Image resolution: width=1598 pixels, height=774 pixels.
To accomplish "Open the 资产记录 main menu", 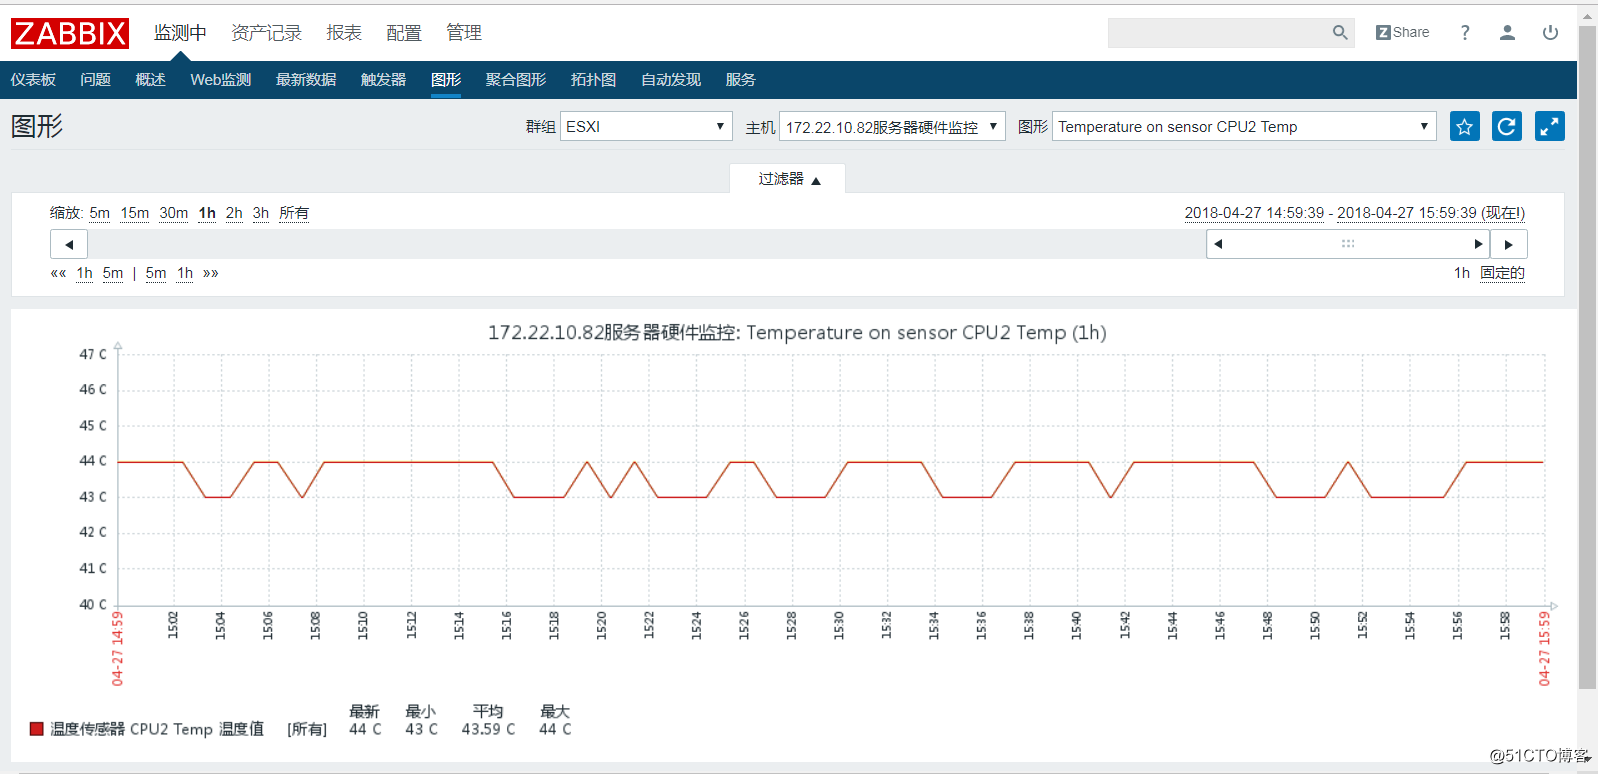I will point(266,33).
